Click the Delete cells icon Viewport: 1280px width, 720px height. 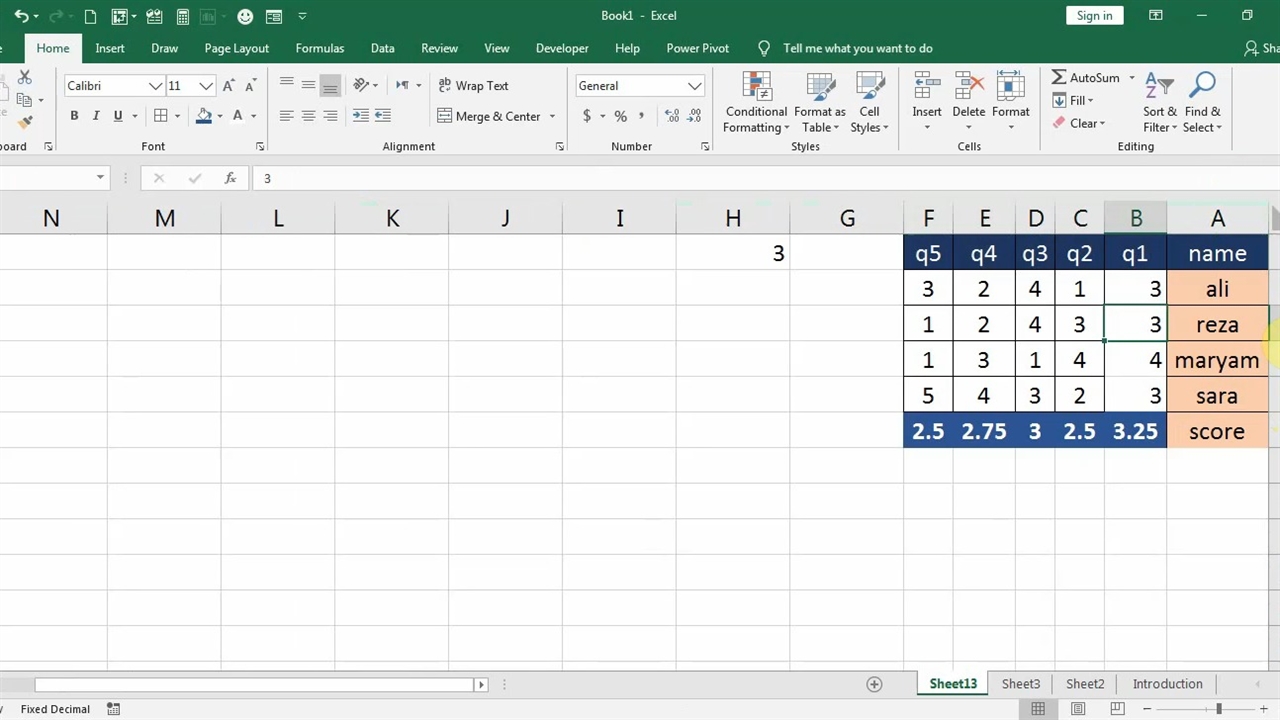tap(968, 87)
